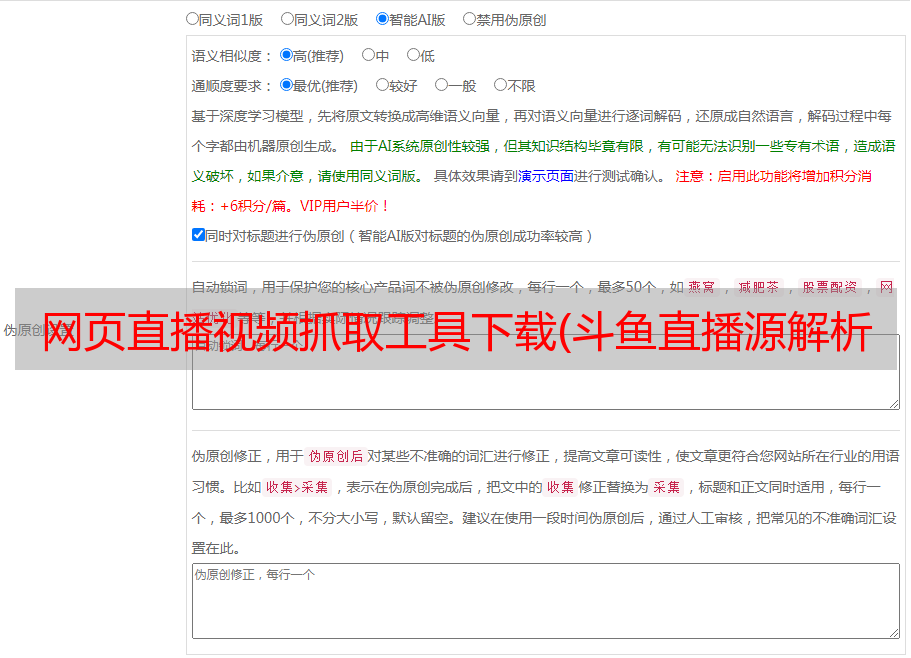This screenshot has width=911, height=658.
Task: Toggle 同时对标题进行伪原创 checkbox
Action: click(x=198, y=235)
